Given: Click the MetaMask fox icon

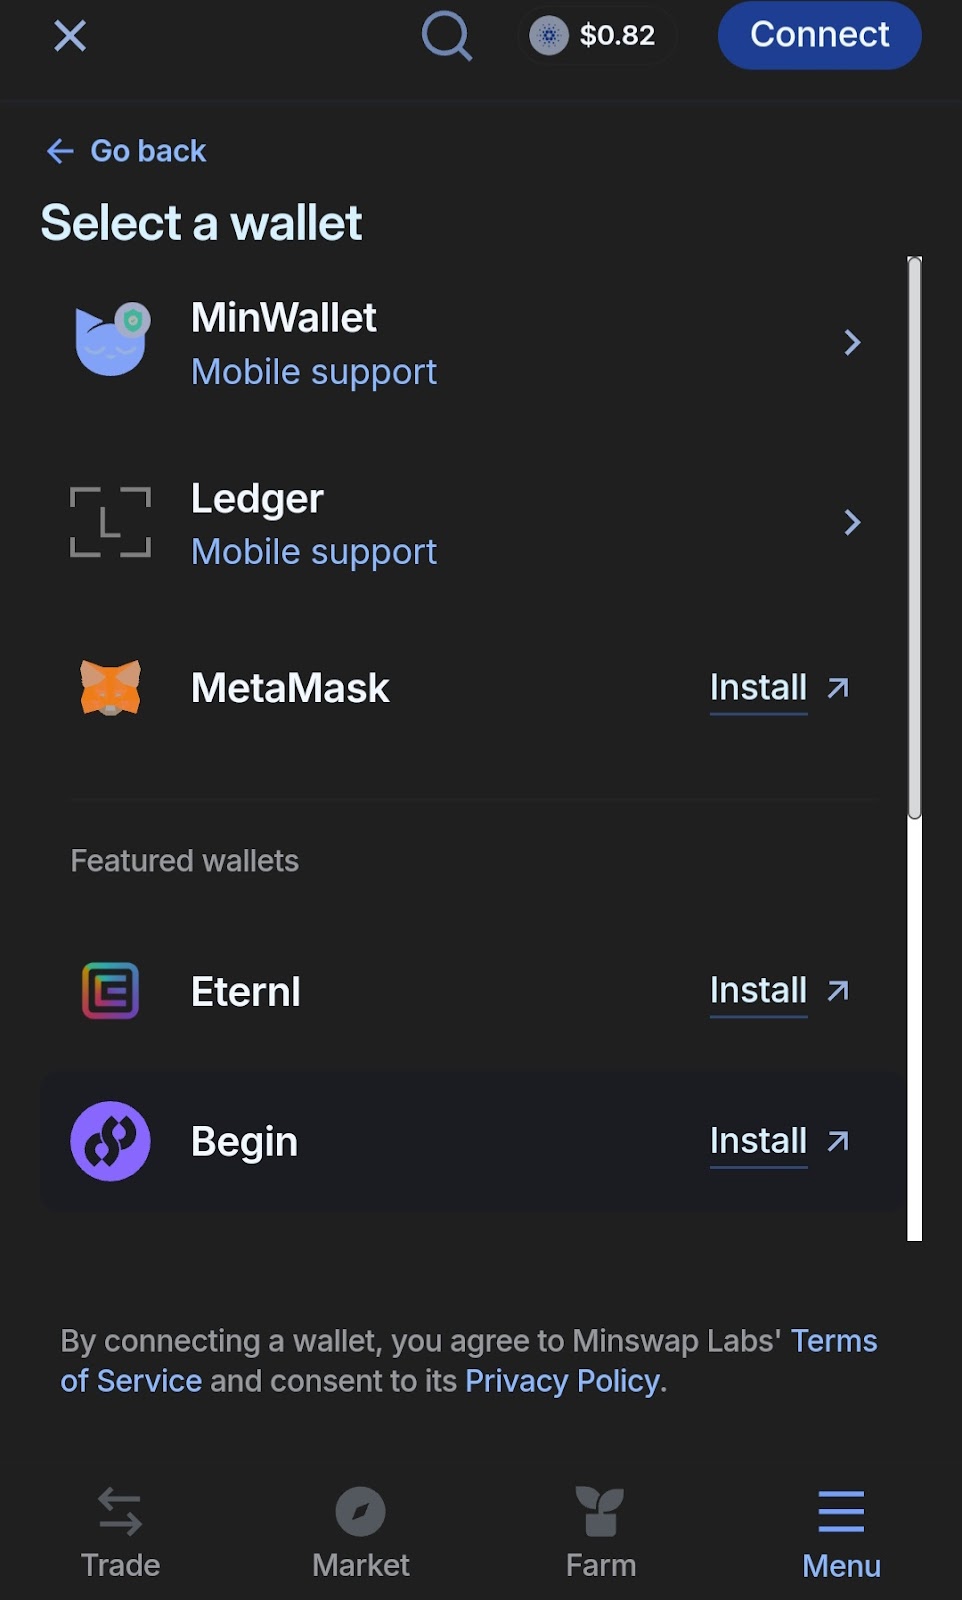Looking at the screenshot, I should (110, 687).
